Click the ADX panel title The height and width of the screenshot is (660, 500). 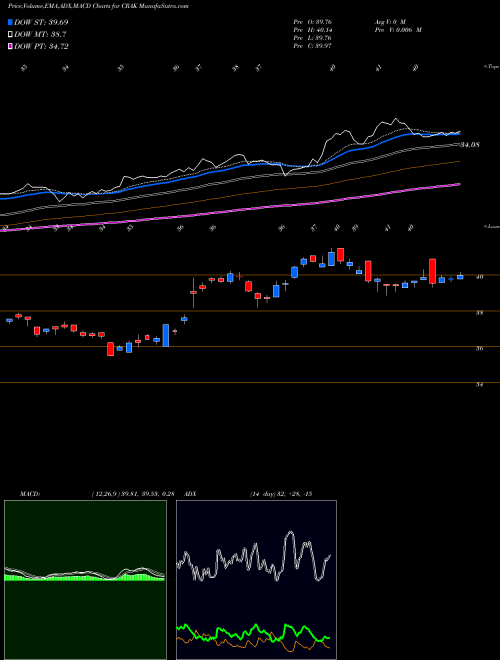(190, 494)
